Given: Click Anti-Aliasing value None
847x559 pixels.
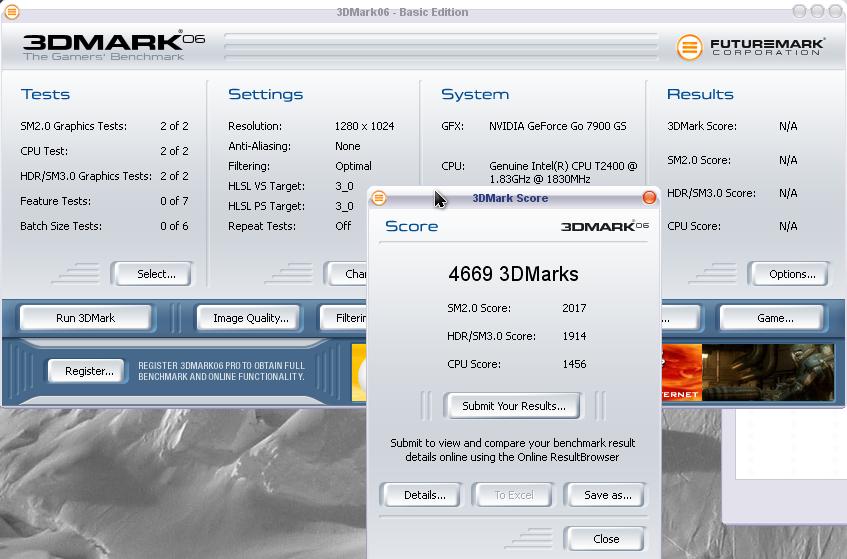Looking at the screenshot, I should [x=347, y=146].
